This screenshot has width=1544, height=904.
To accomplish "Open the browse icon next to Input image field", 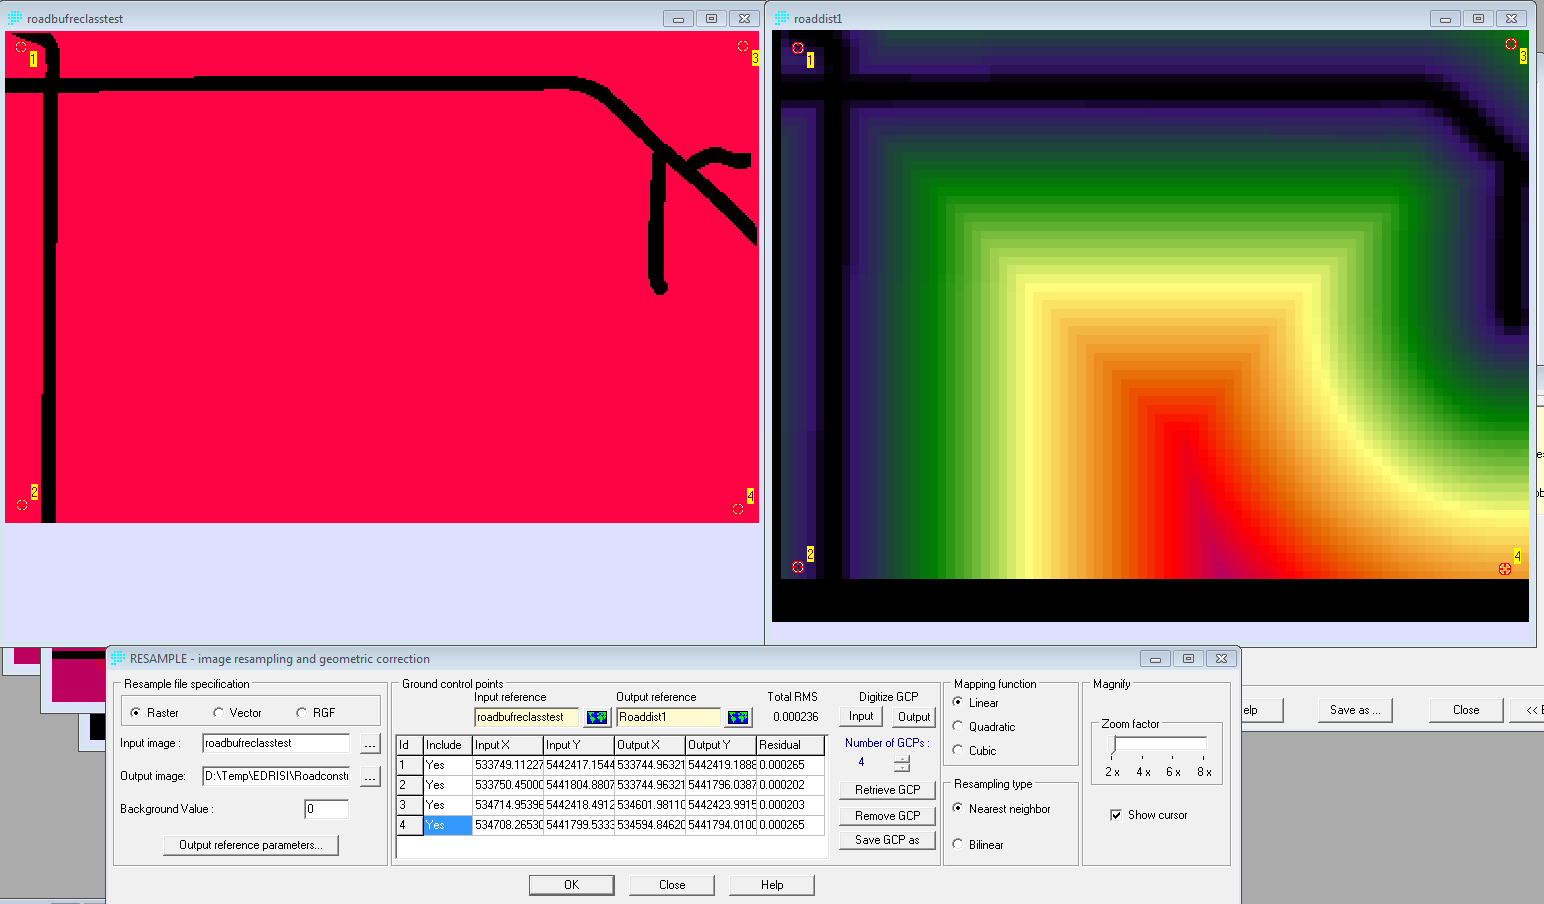I will pyautogui.click(x=369, y=742).
